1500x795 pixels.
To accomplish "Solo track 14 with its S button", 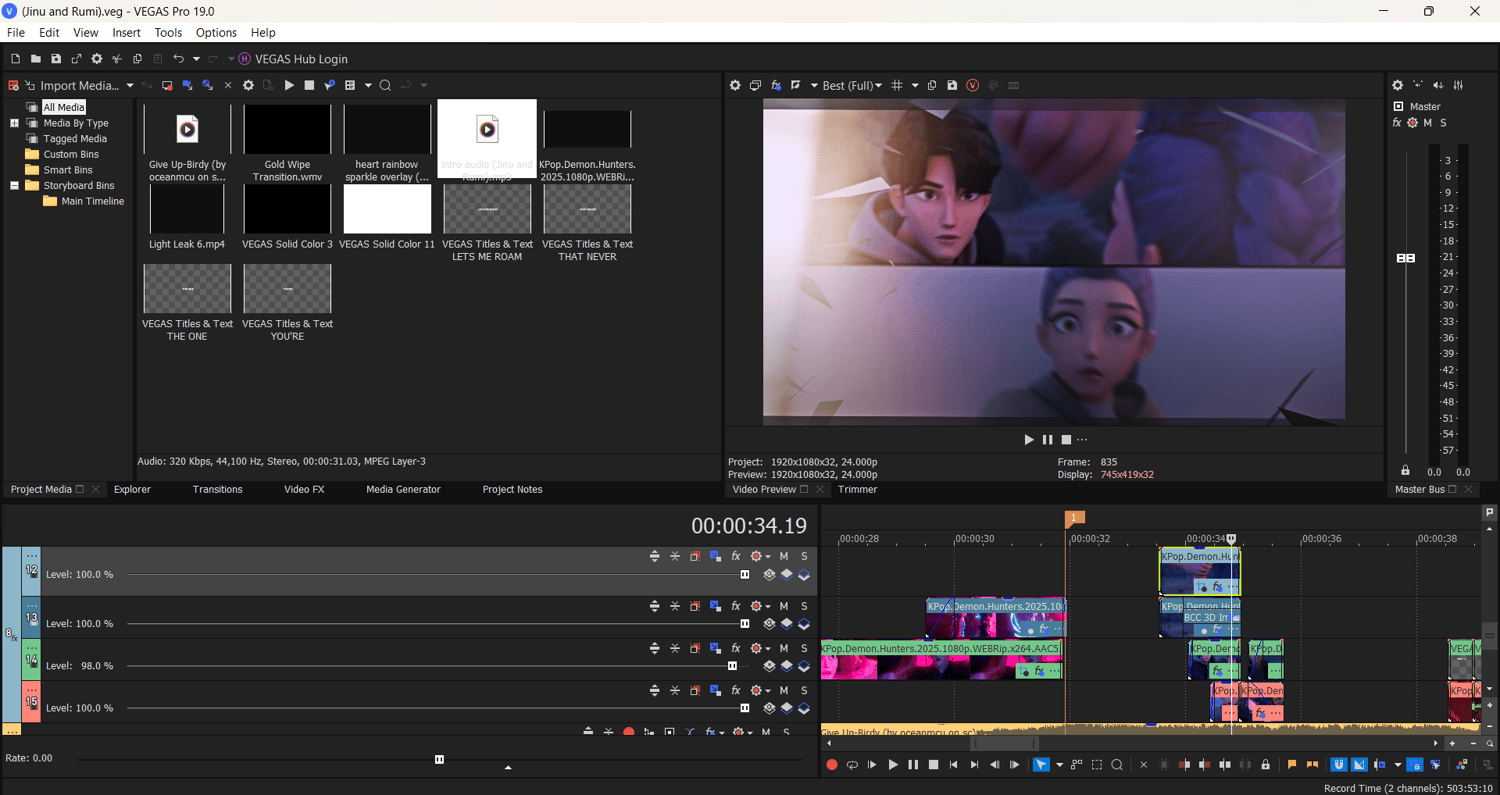I will coord(804,648).
